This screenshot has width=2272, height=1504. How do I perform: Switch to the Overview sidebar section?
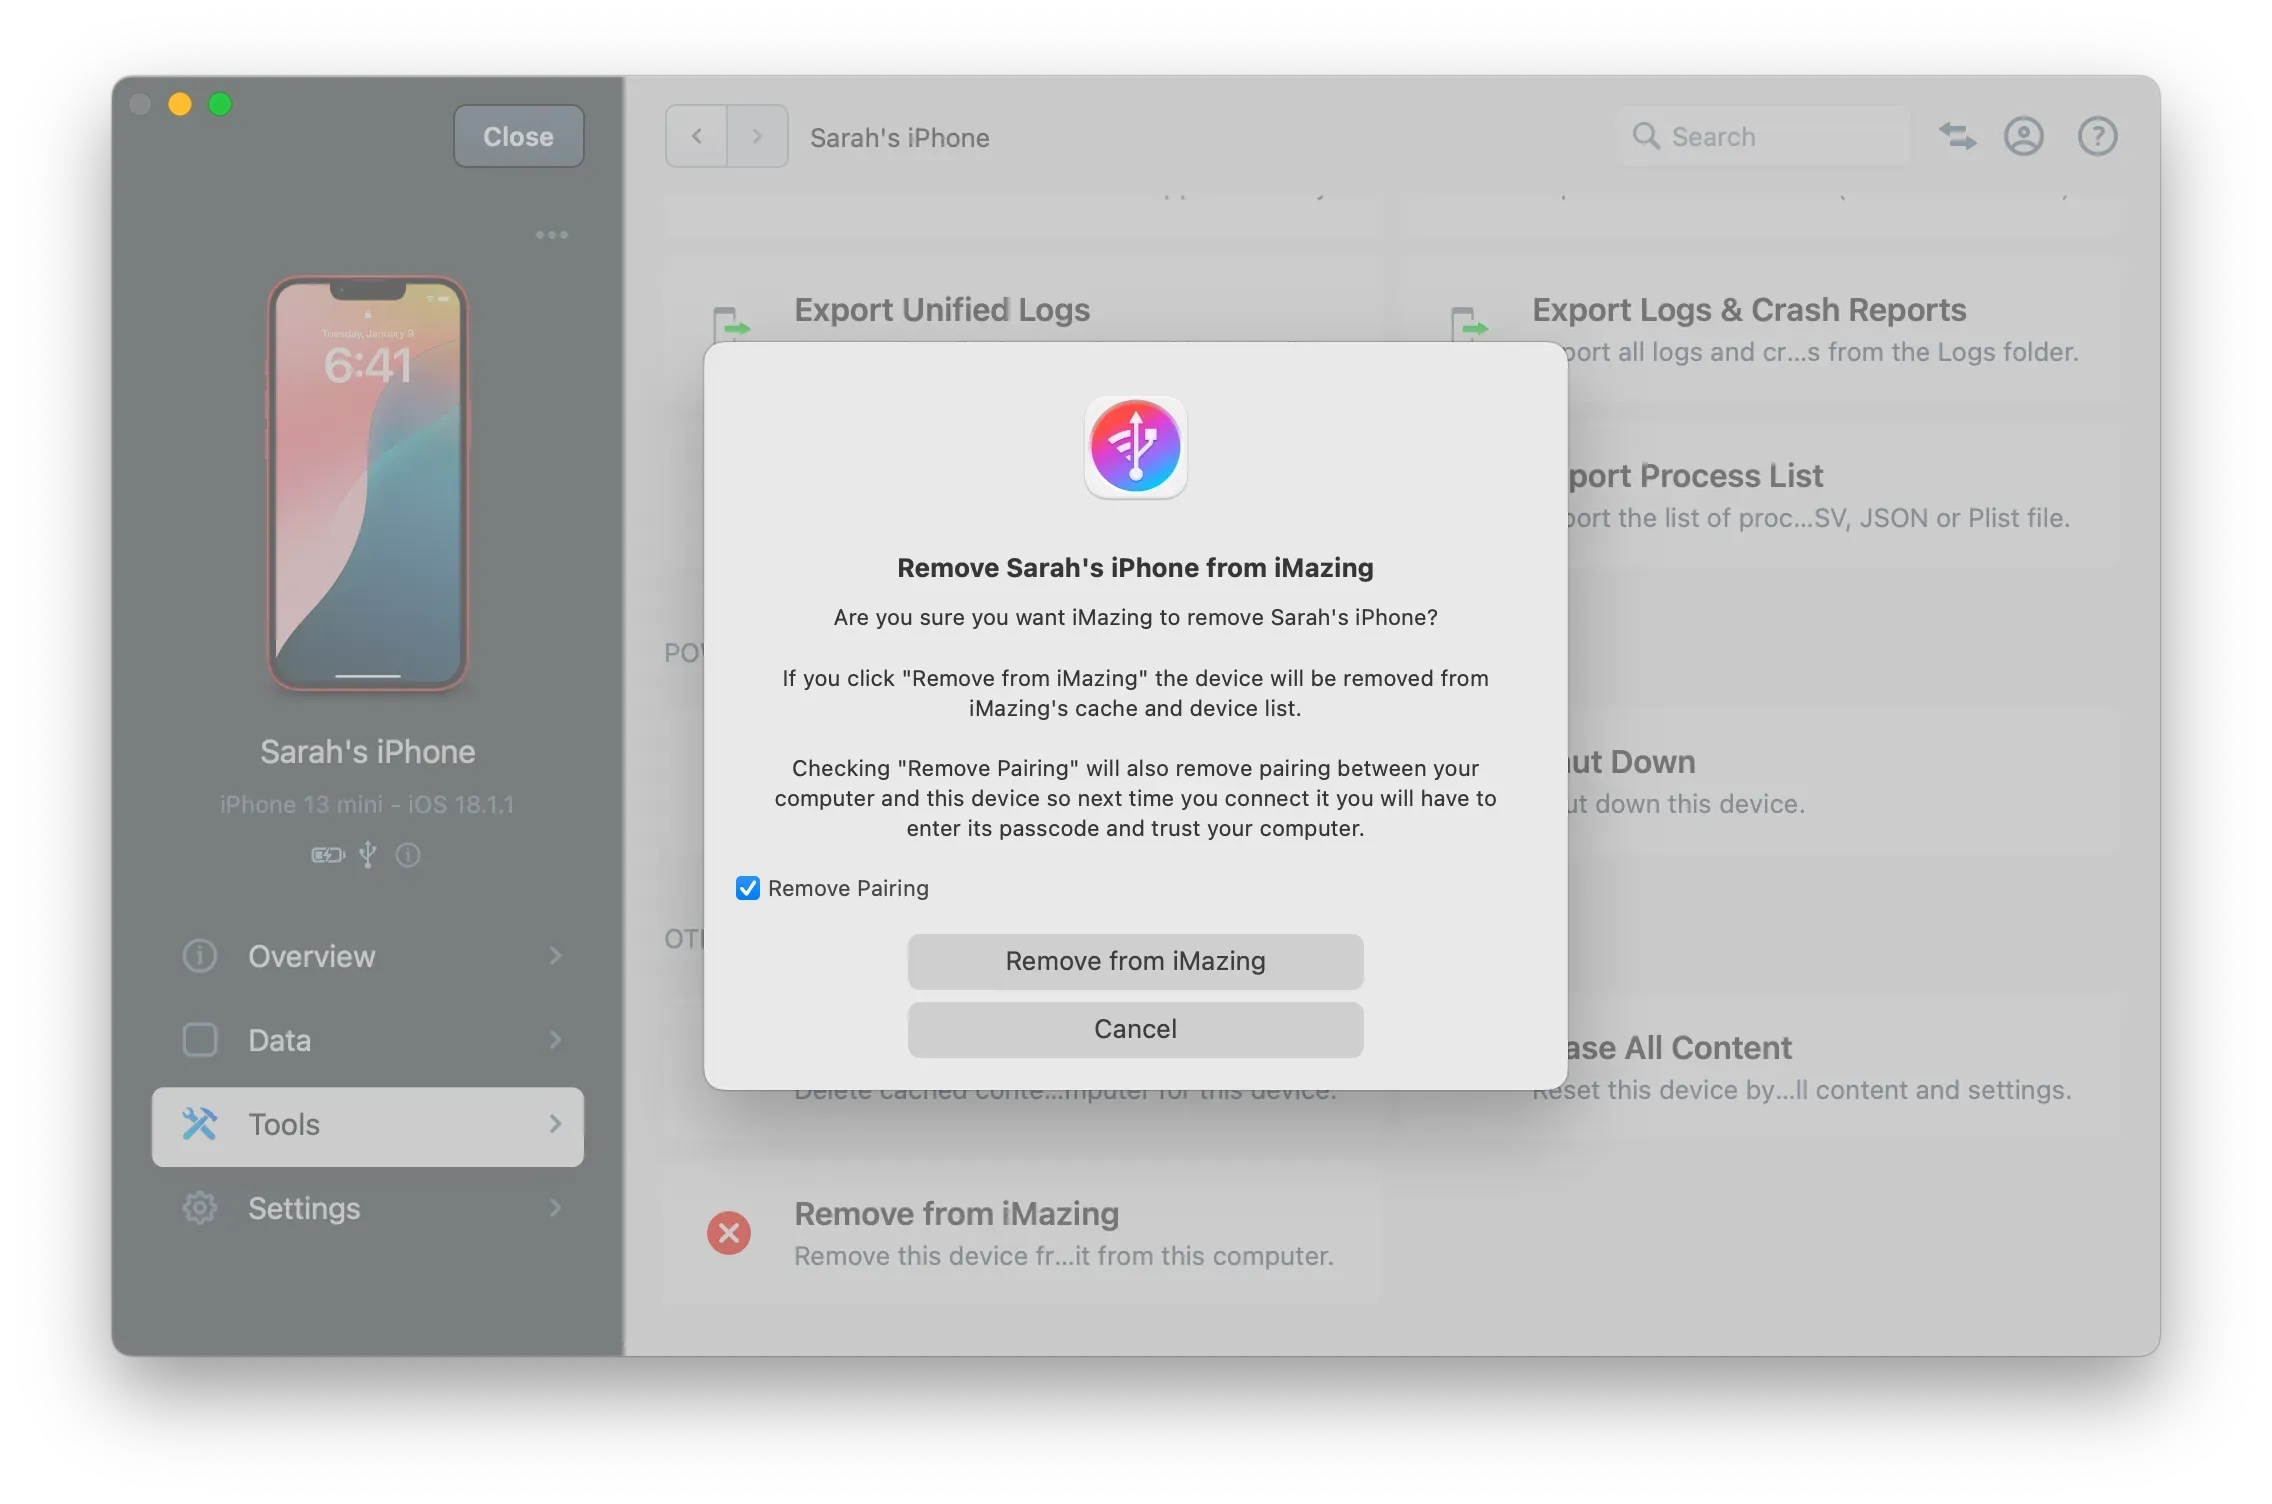click(311, 956)
